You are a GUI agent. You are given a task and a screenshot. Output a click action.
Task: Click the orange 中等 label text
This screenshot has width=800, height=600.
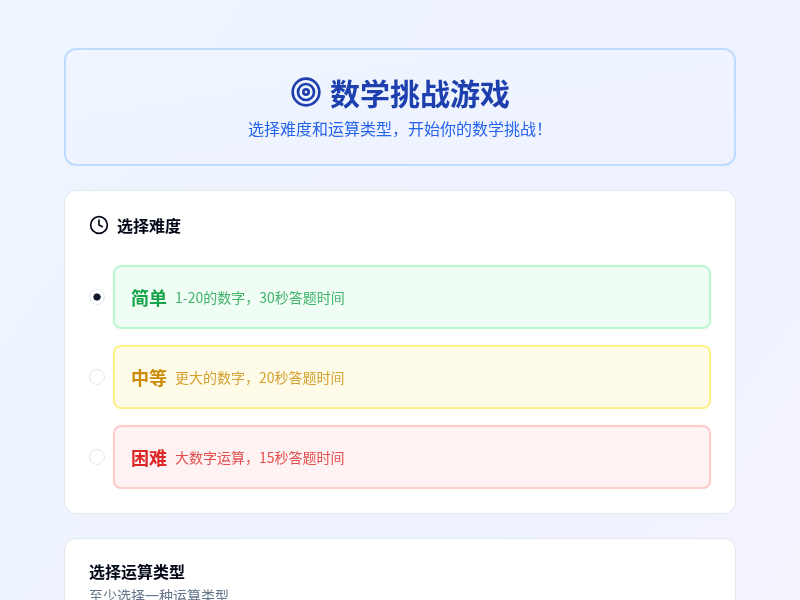click(x=149, y=378)
